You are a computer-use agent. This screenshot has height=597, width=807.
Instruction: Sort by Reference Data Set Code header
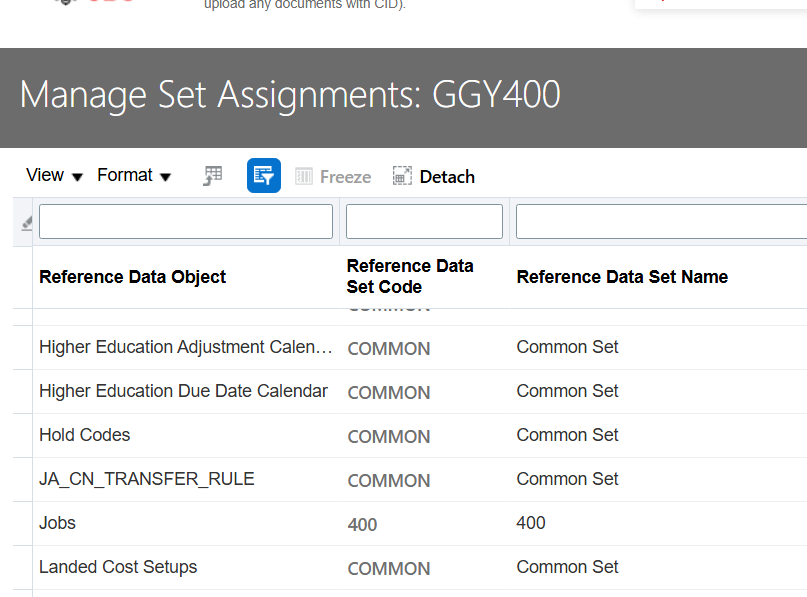pos(410,276)
